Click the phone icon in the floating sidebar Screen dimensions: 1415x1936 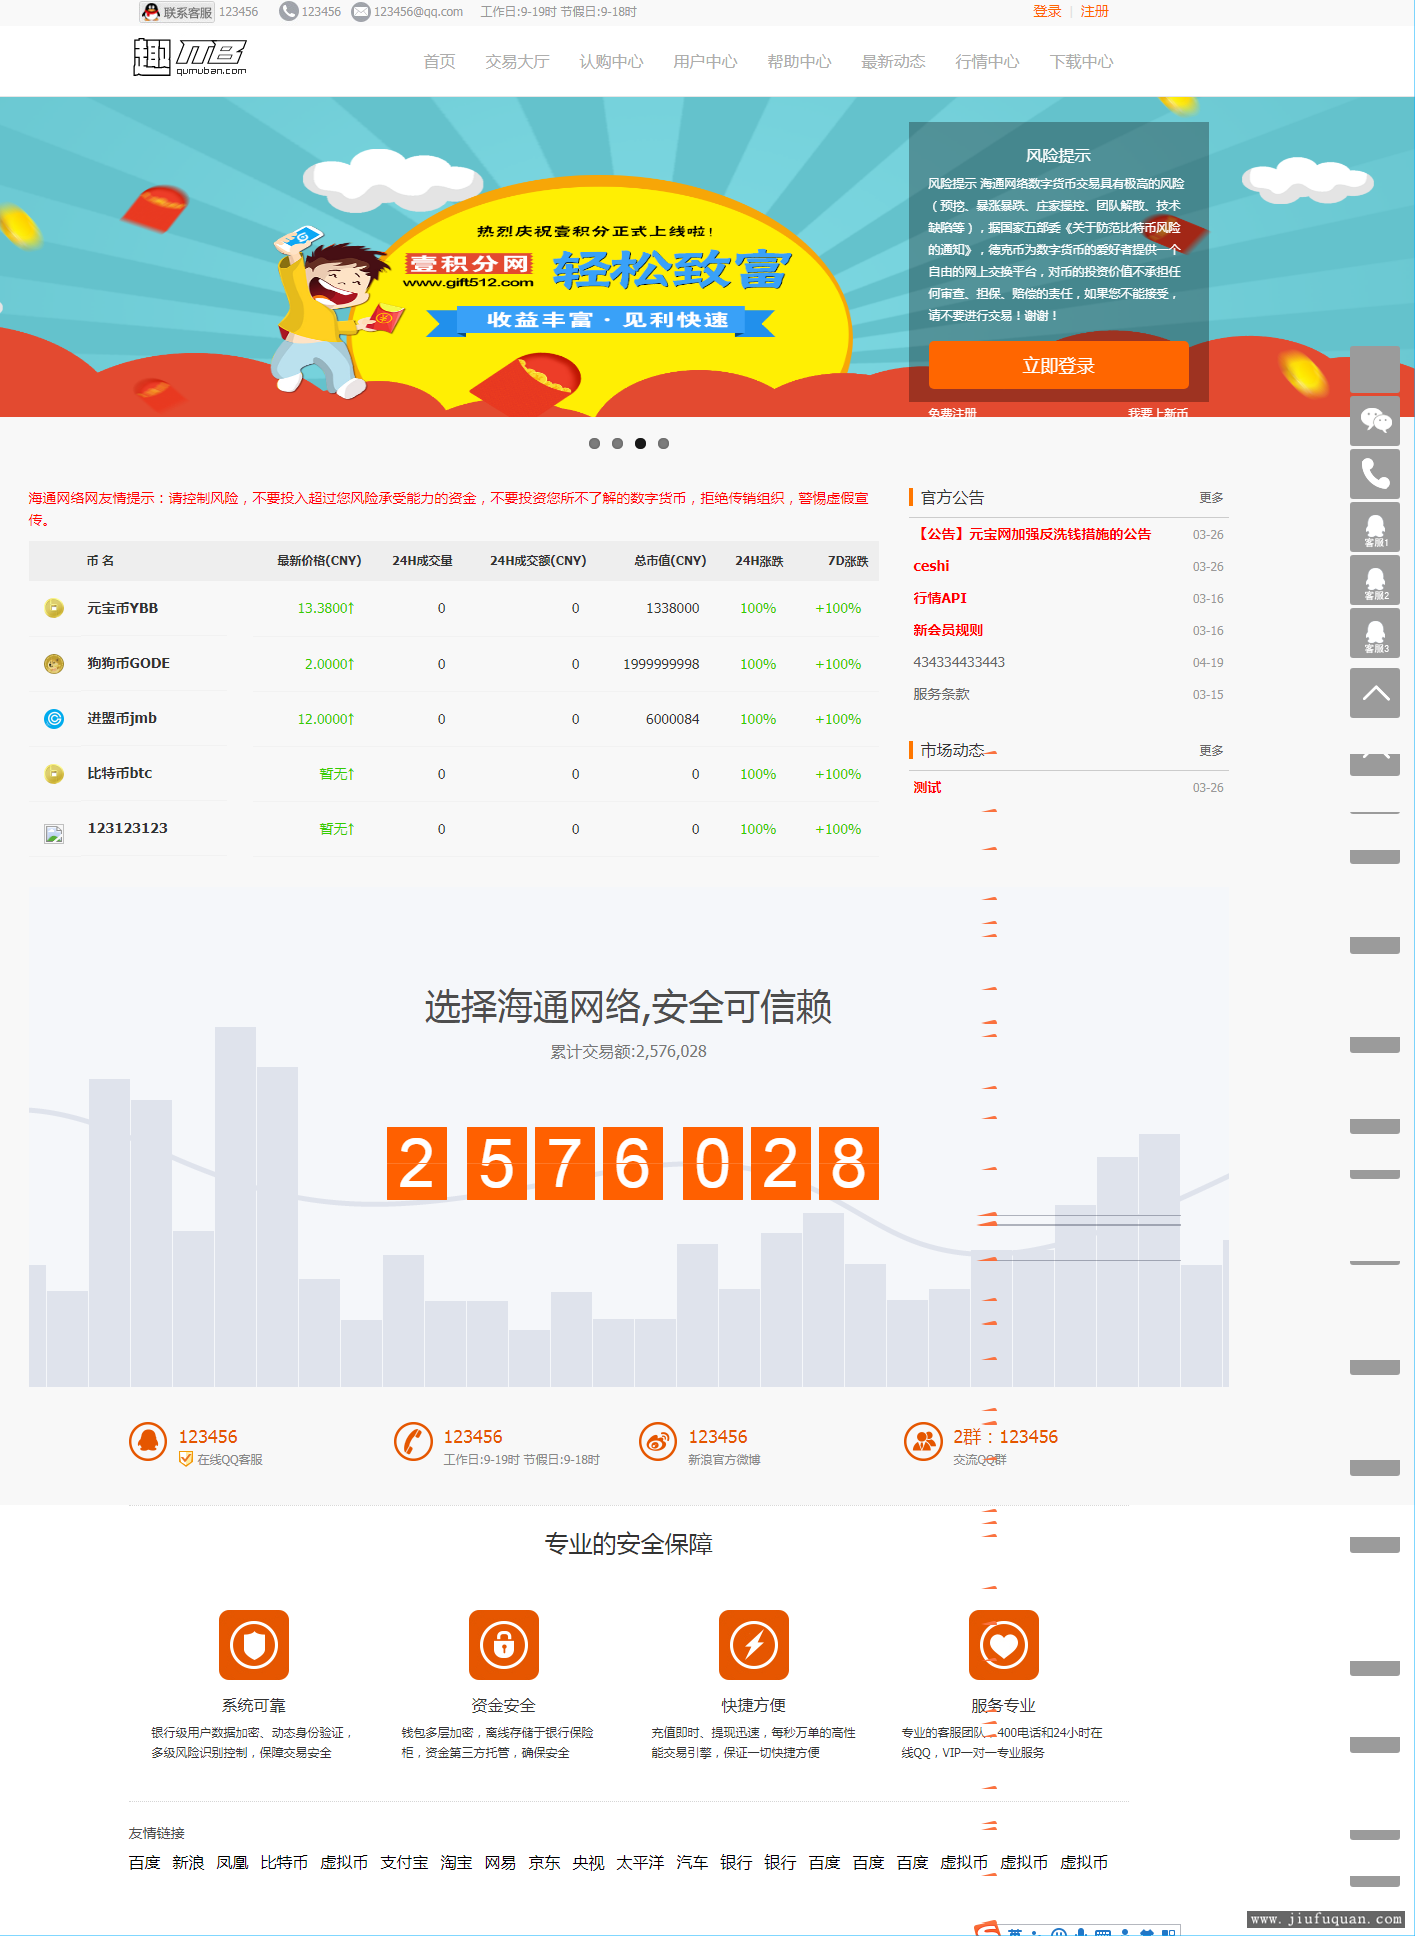(x=1375, y=474)
